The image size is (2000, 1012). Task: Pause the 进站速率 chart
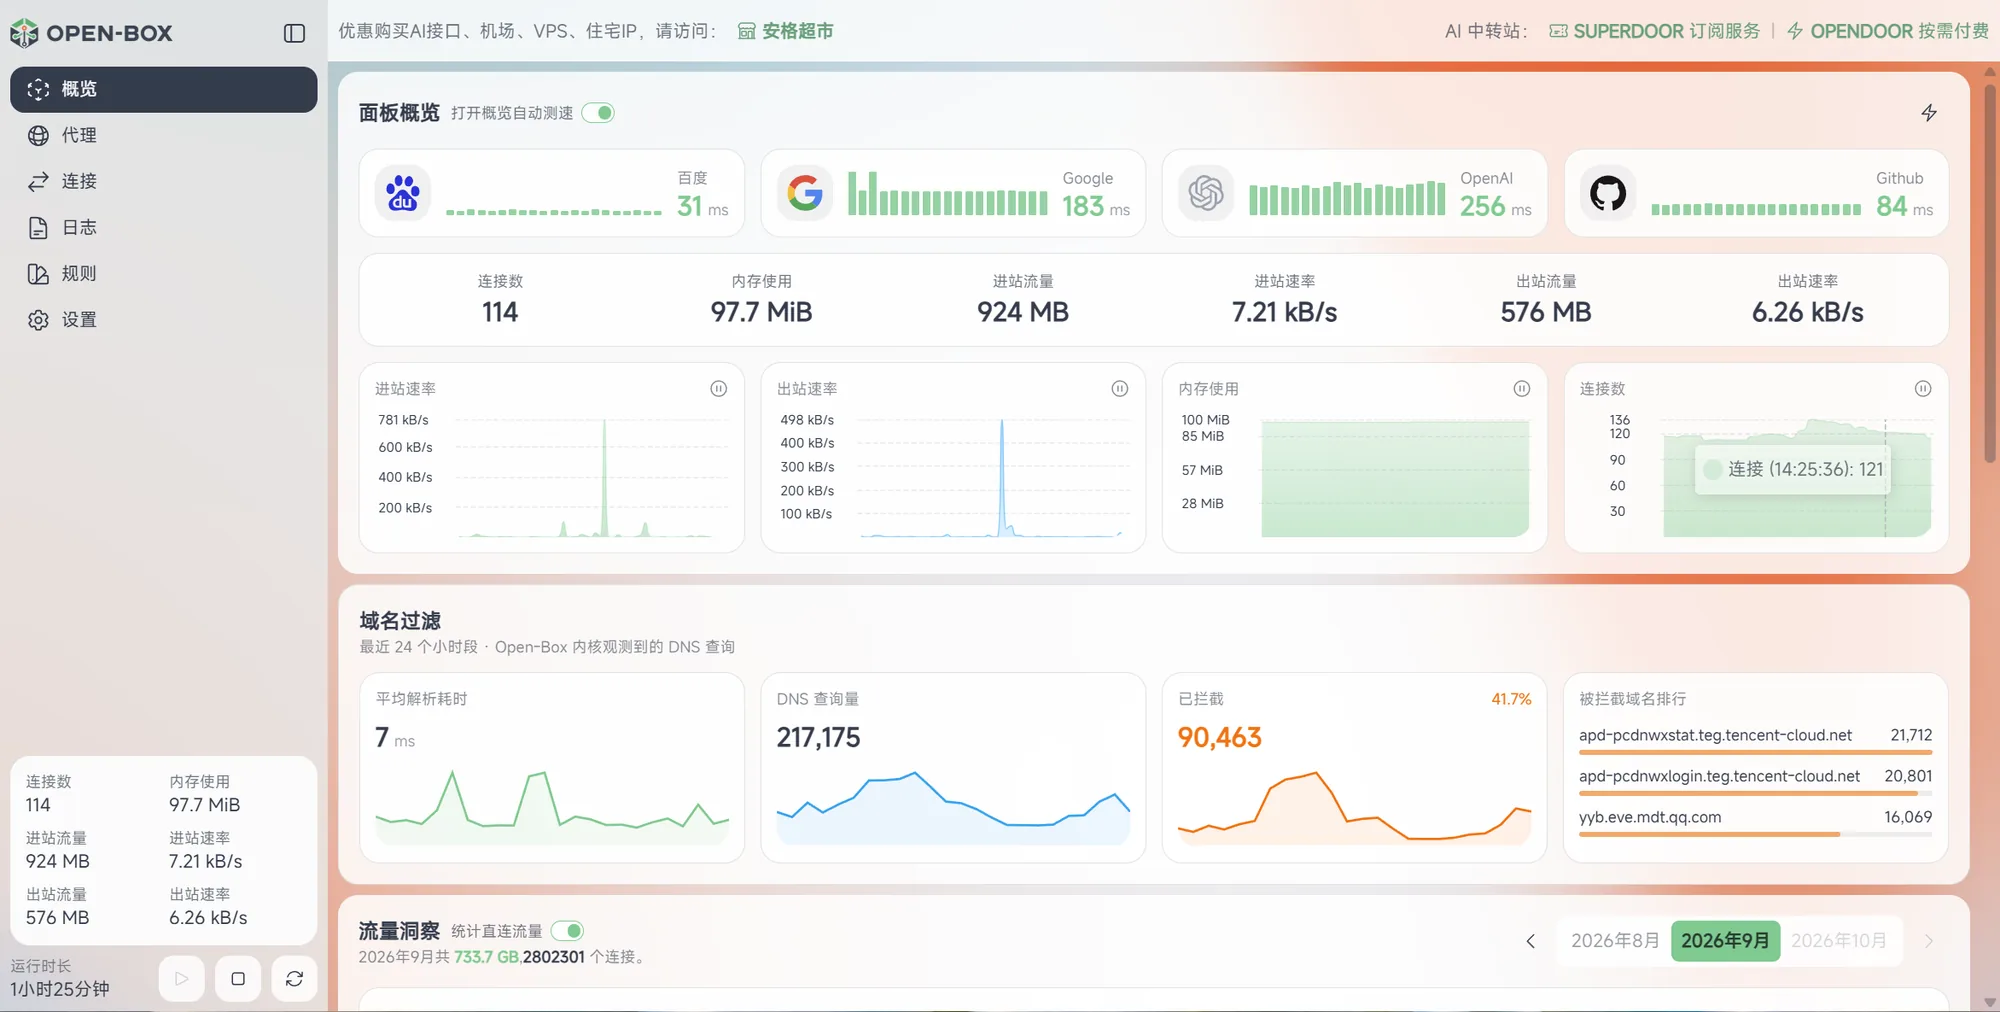coord(718,389)
